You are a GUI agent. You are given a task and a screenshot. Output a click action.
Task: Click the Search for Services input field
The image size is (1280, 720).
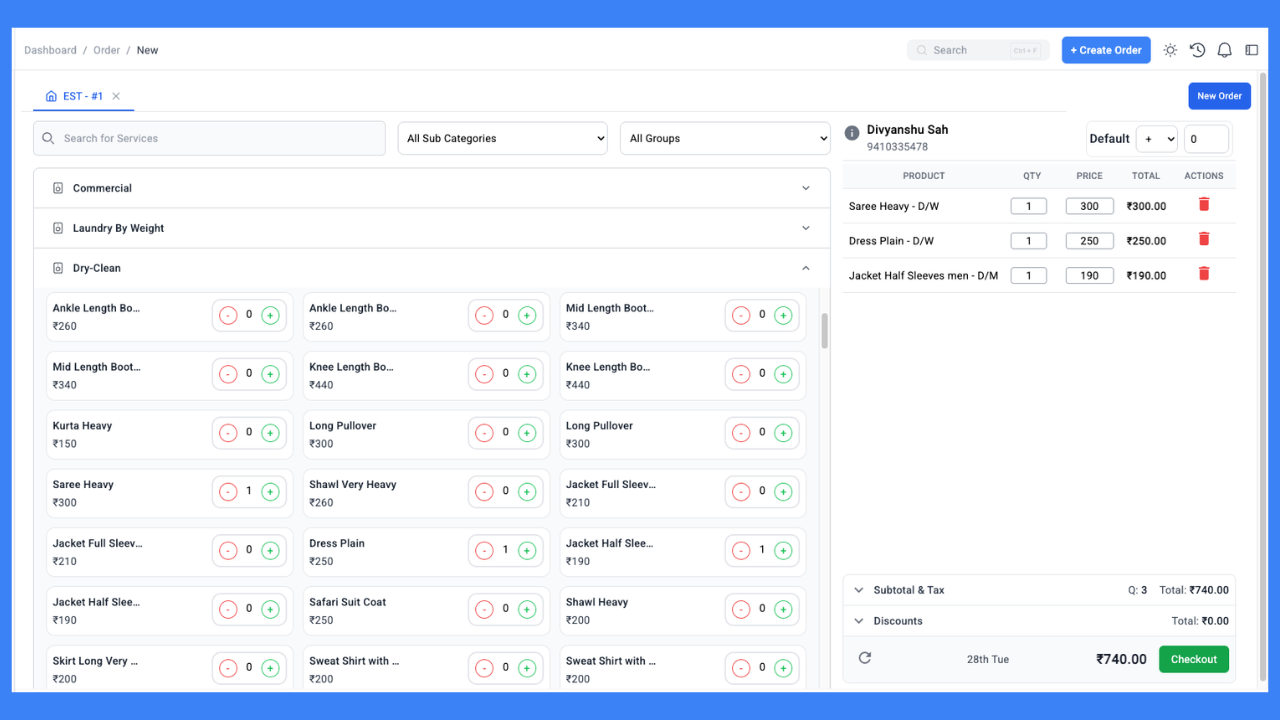[208, 138]
